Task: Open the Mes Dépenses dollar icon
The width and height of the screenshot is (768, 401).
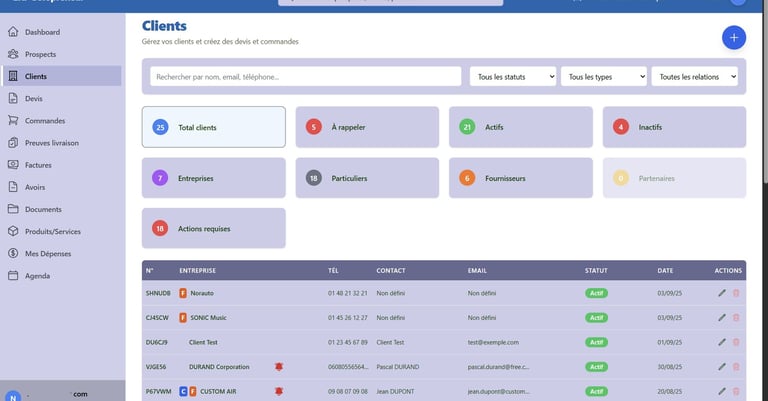Action: coord(13,253)
